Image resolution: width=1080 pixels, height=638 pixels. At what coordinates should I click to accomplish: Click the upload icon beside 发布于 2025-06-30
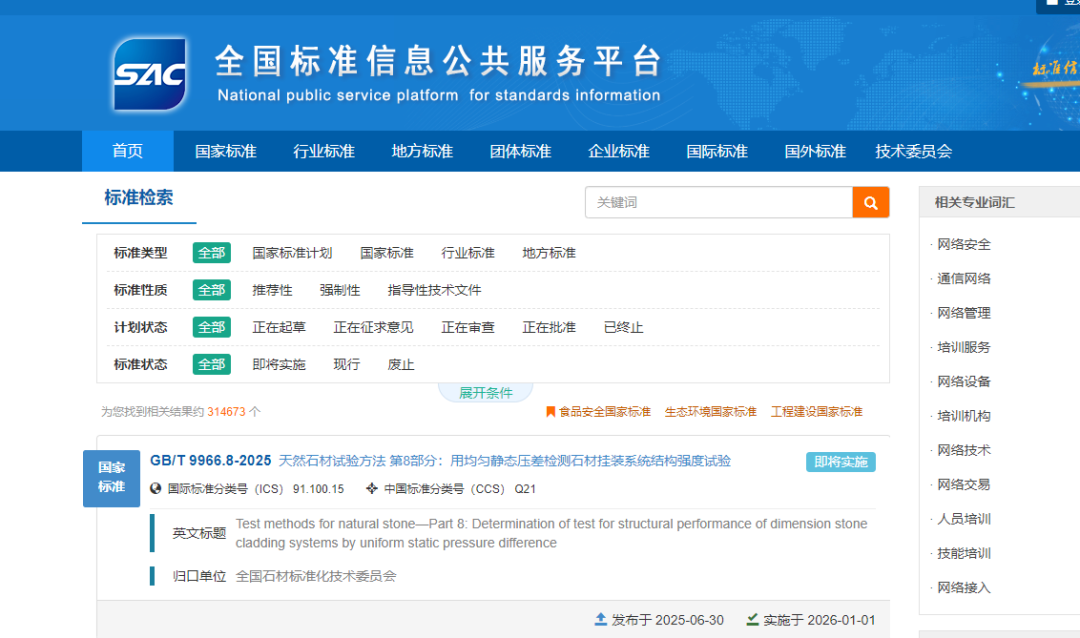click(601, 619)
